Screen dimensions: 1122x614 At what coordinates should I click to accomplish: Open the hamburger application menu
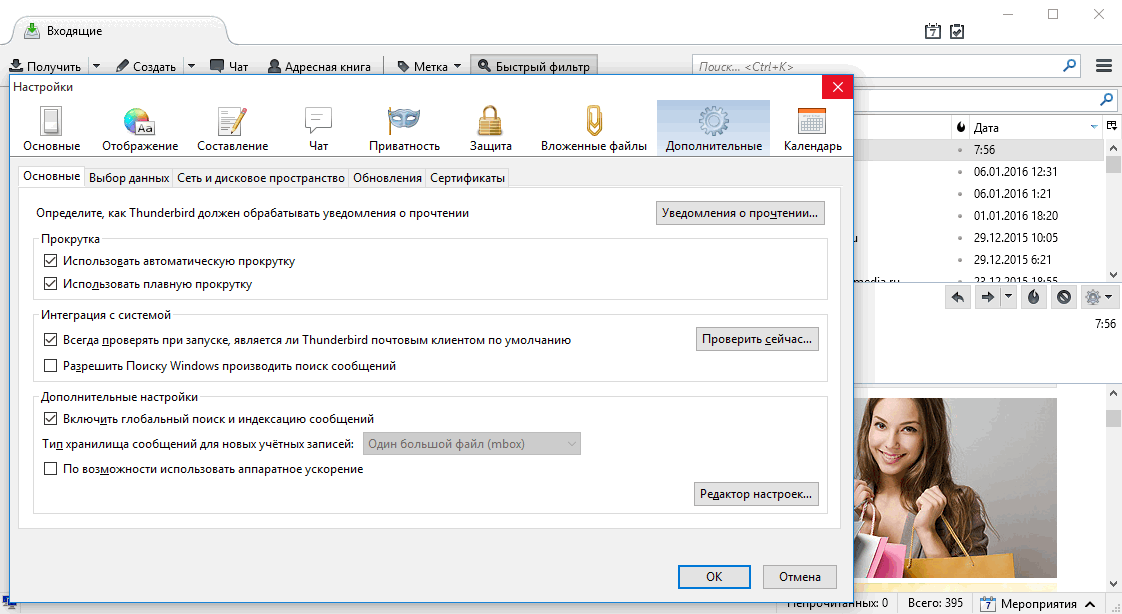coord(1103,66)
